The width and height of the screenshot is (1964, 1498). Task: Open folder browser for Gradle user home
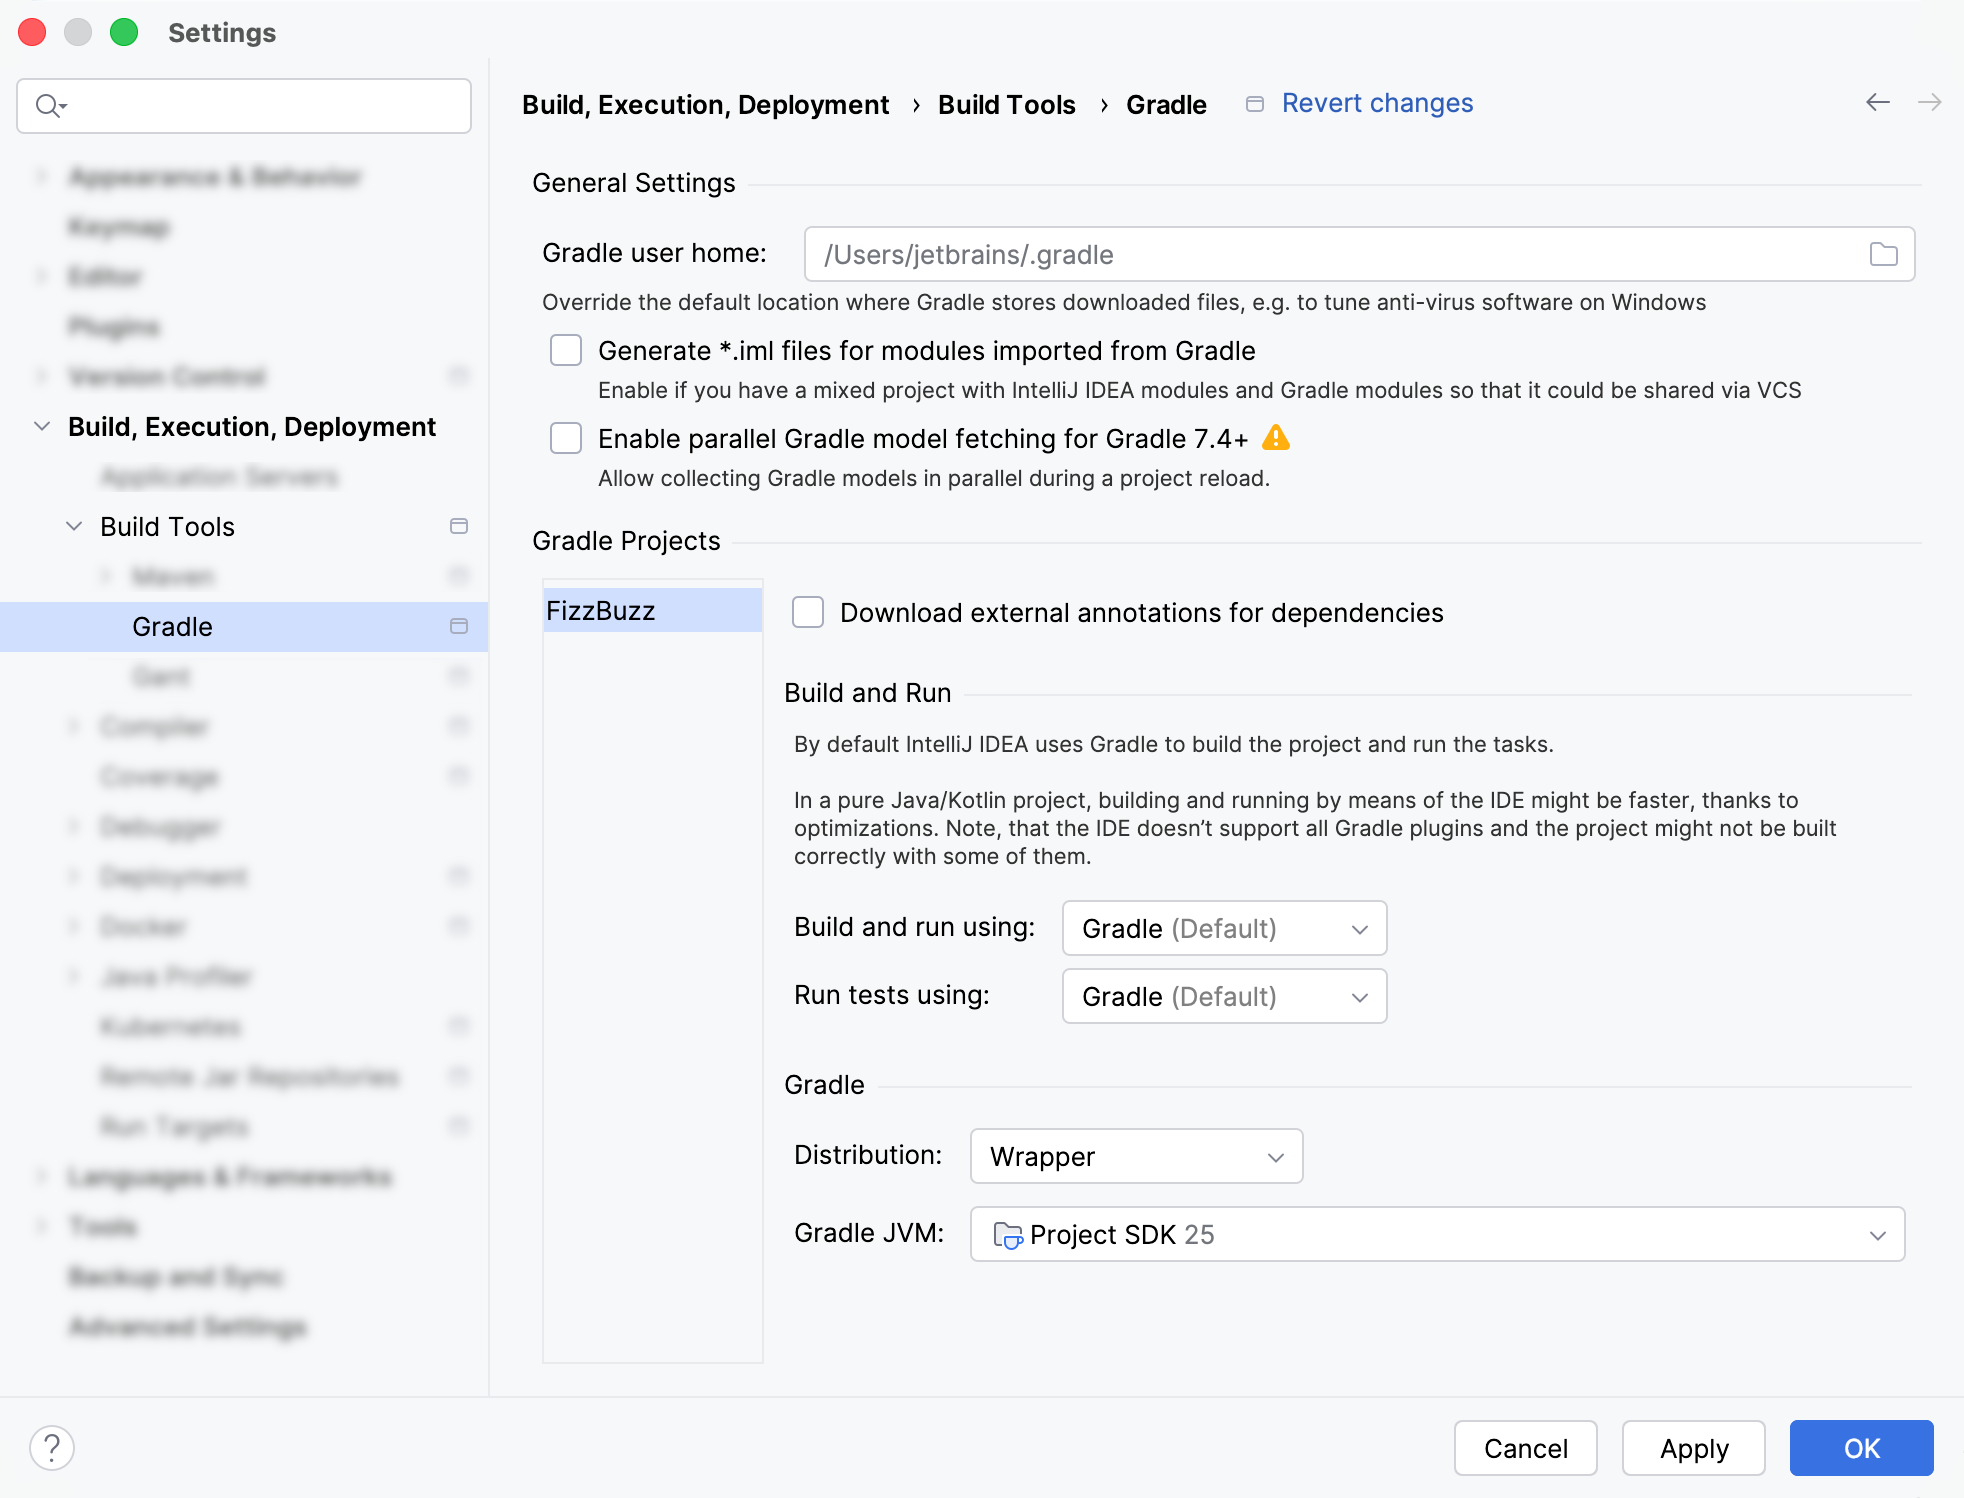pos(1883,254)
